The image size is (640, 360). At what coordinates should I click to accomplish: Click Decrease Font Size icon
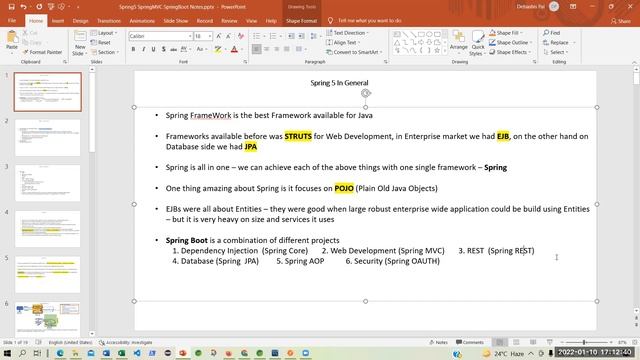pyautogui.click(x=229, y=36)
